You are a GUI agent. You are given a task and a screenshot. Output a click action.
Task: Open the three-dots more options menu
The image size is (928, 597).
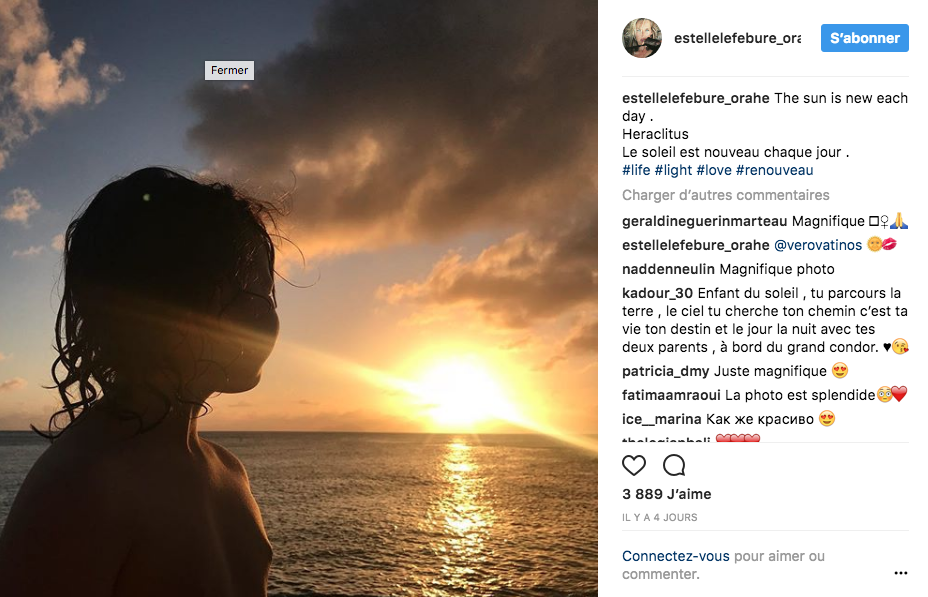tap(900, 573)
